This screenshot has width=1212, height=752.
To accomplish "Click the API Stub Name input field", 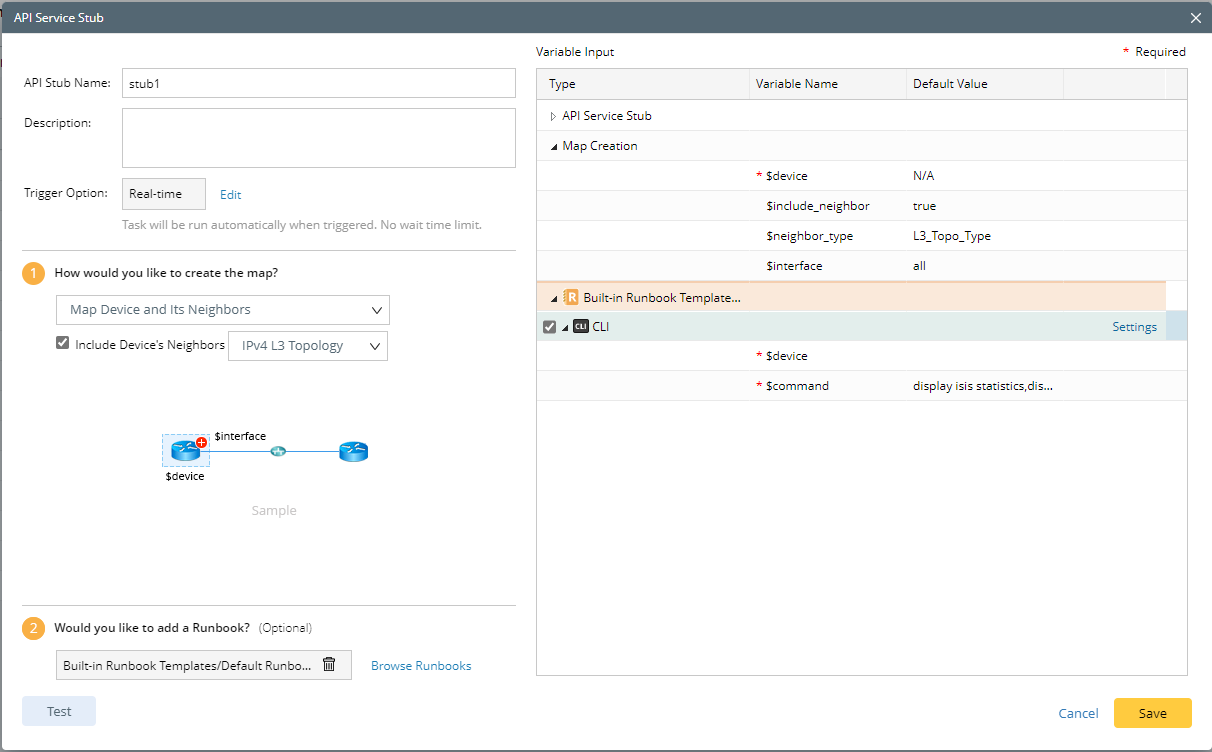I will pos(318,84).
